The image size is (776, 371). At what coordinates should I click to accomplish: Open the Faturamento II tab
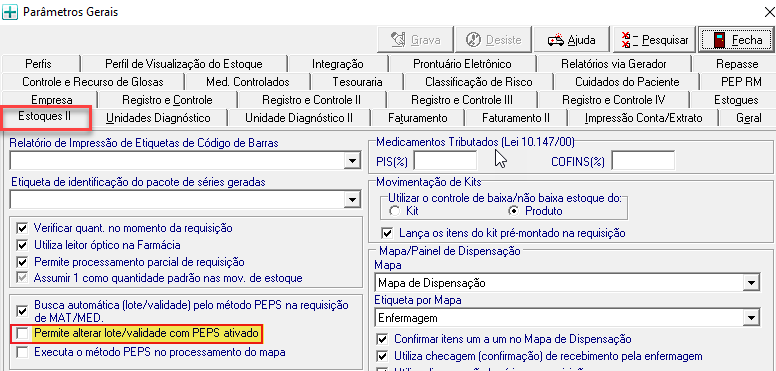pyautogui.click(x=516, y=118)
